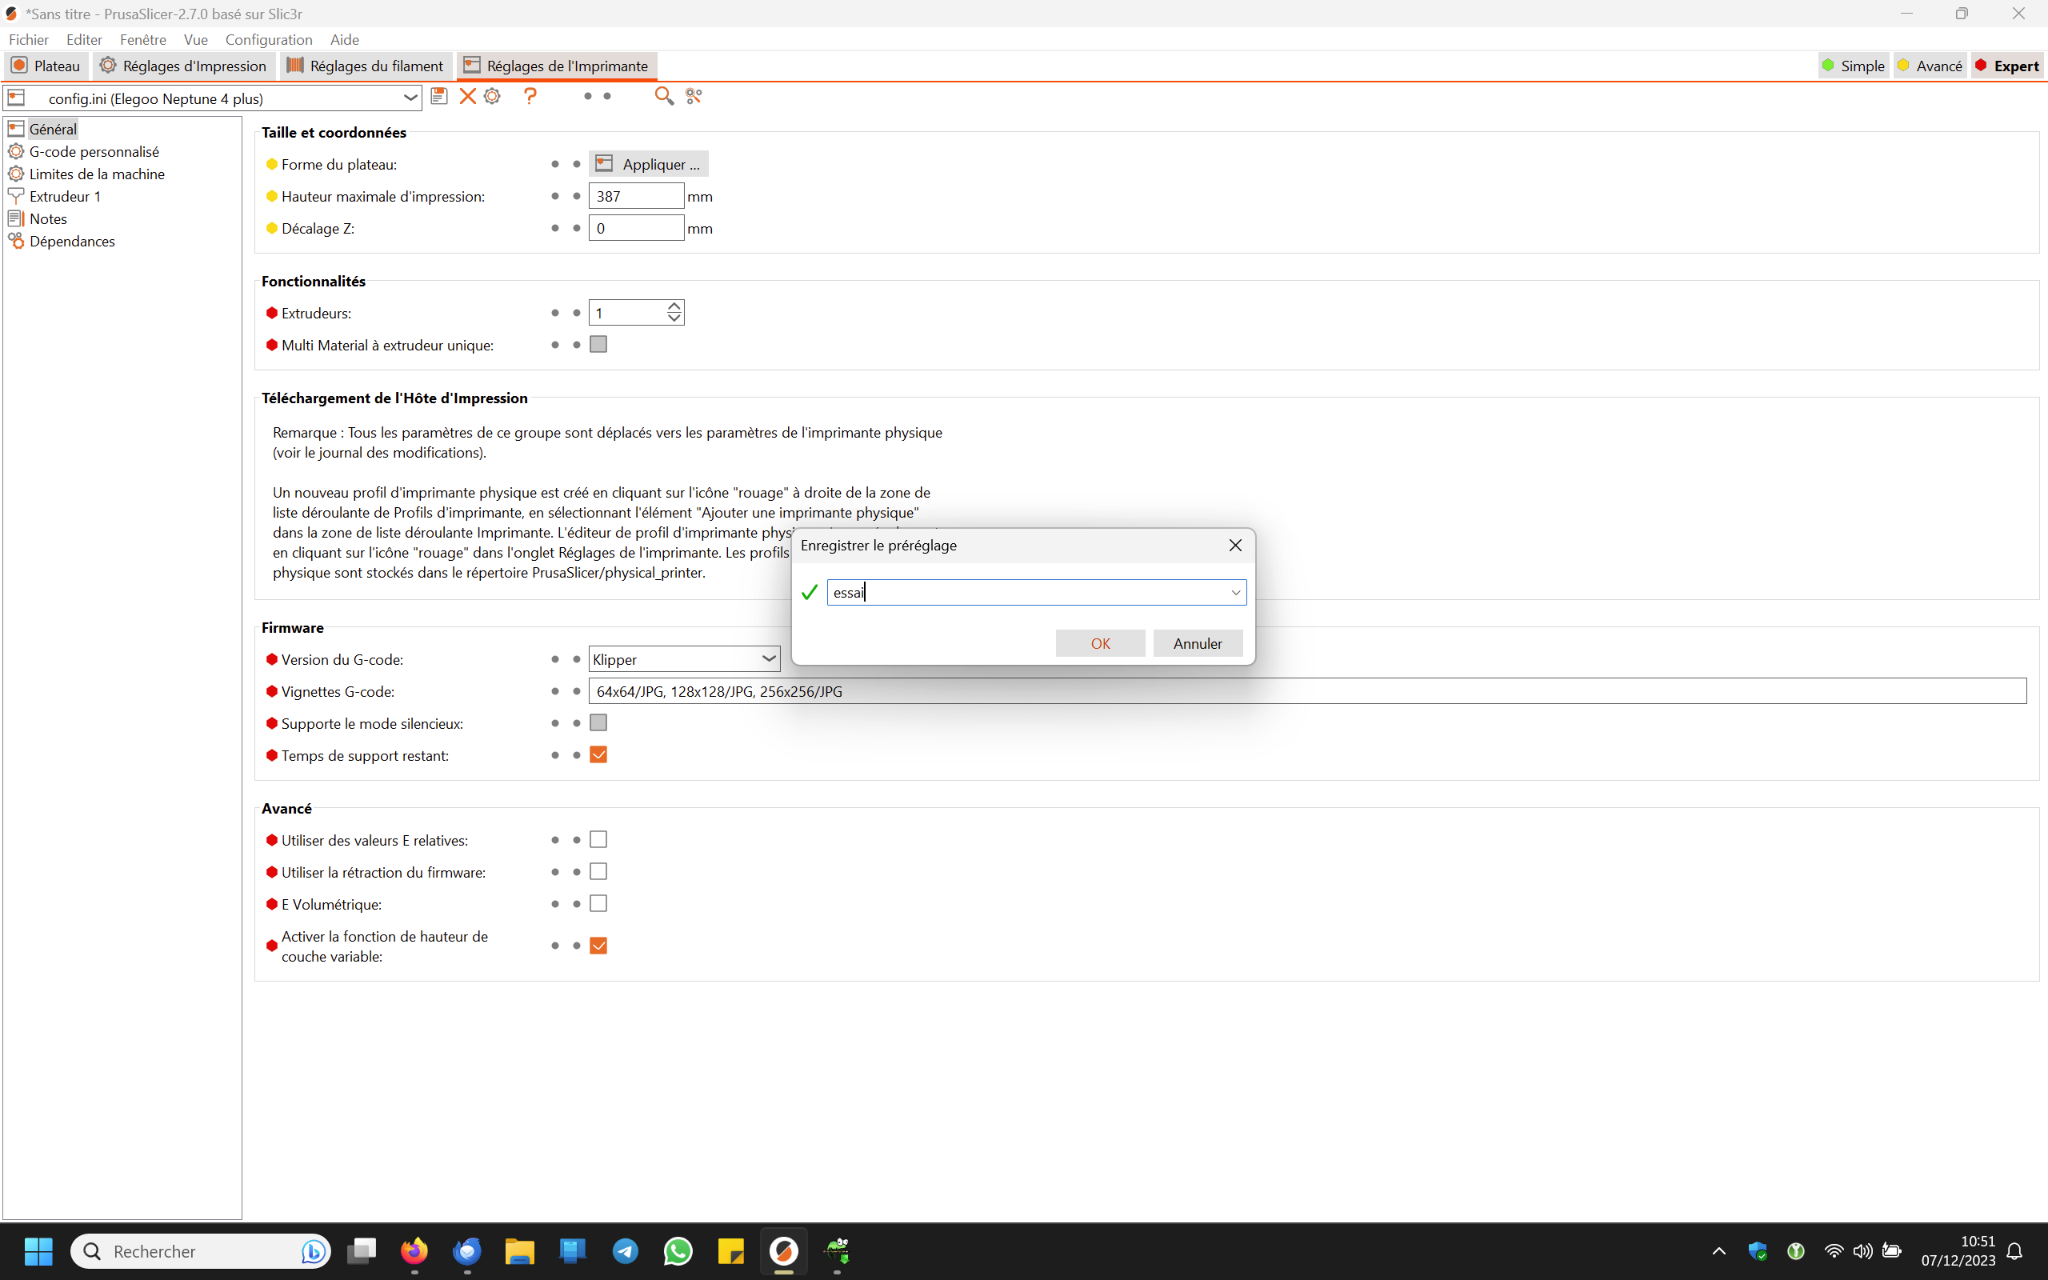Click Annuler to cancel saving preset
The height and width of the screenshot is (1280, 2048).
[x=1197, y=643]
